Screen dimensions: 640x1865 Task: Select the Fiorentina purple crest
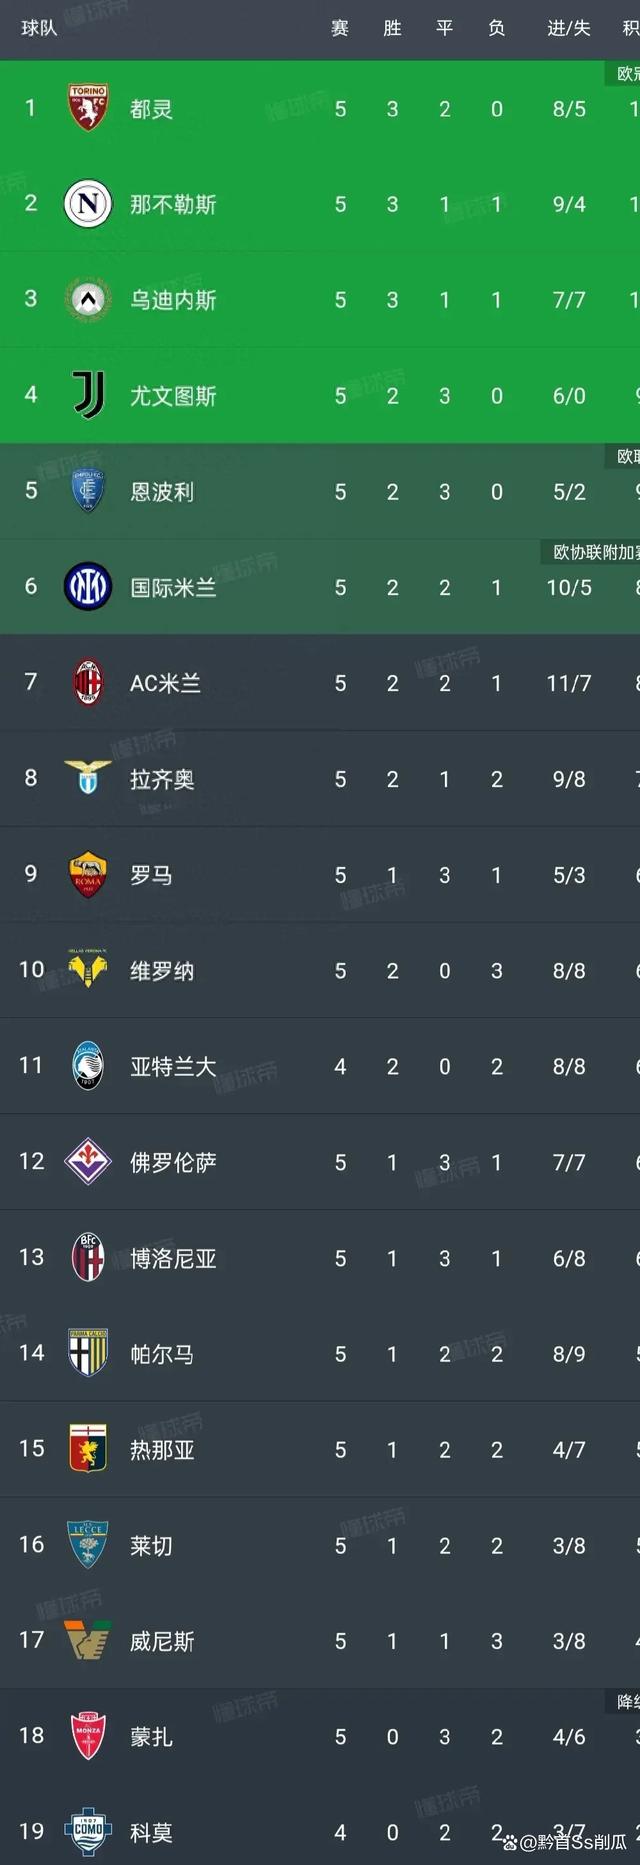pos(88,1161)
